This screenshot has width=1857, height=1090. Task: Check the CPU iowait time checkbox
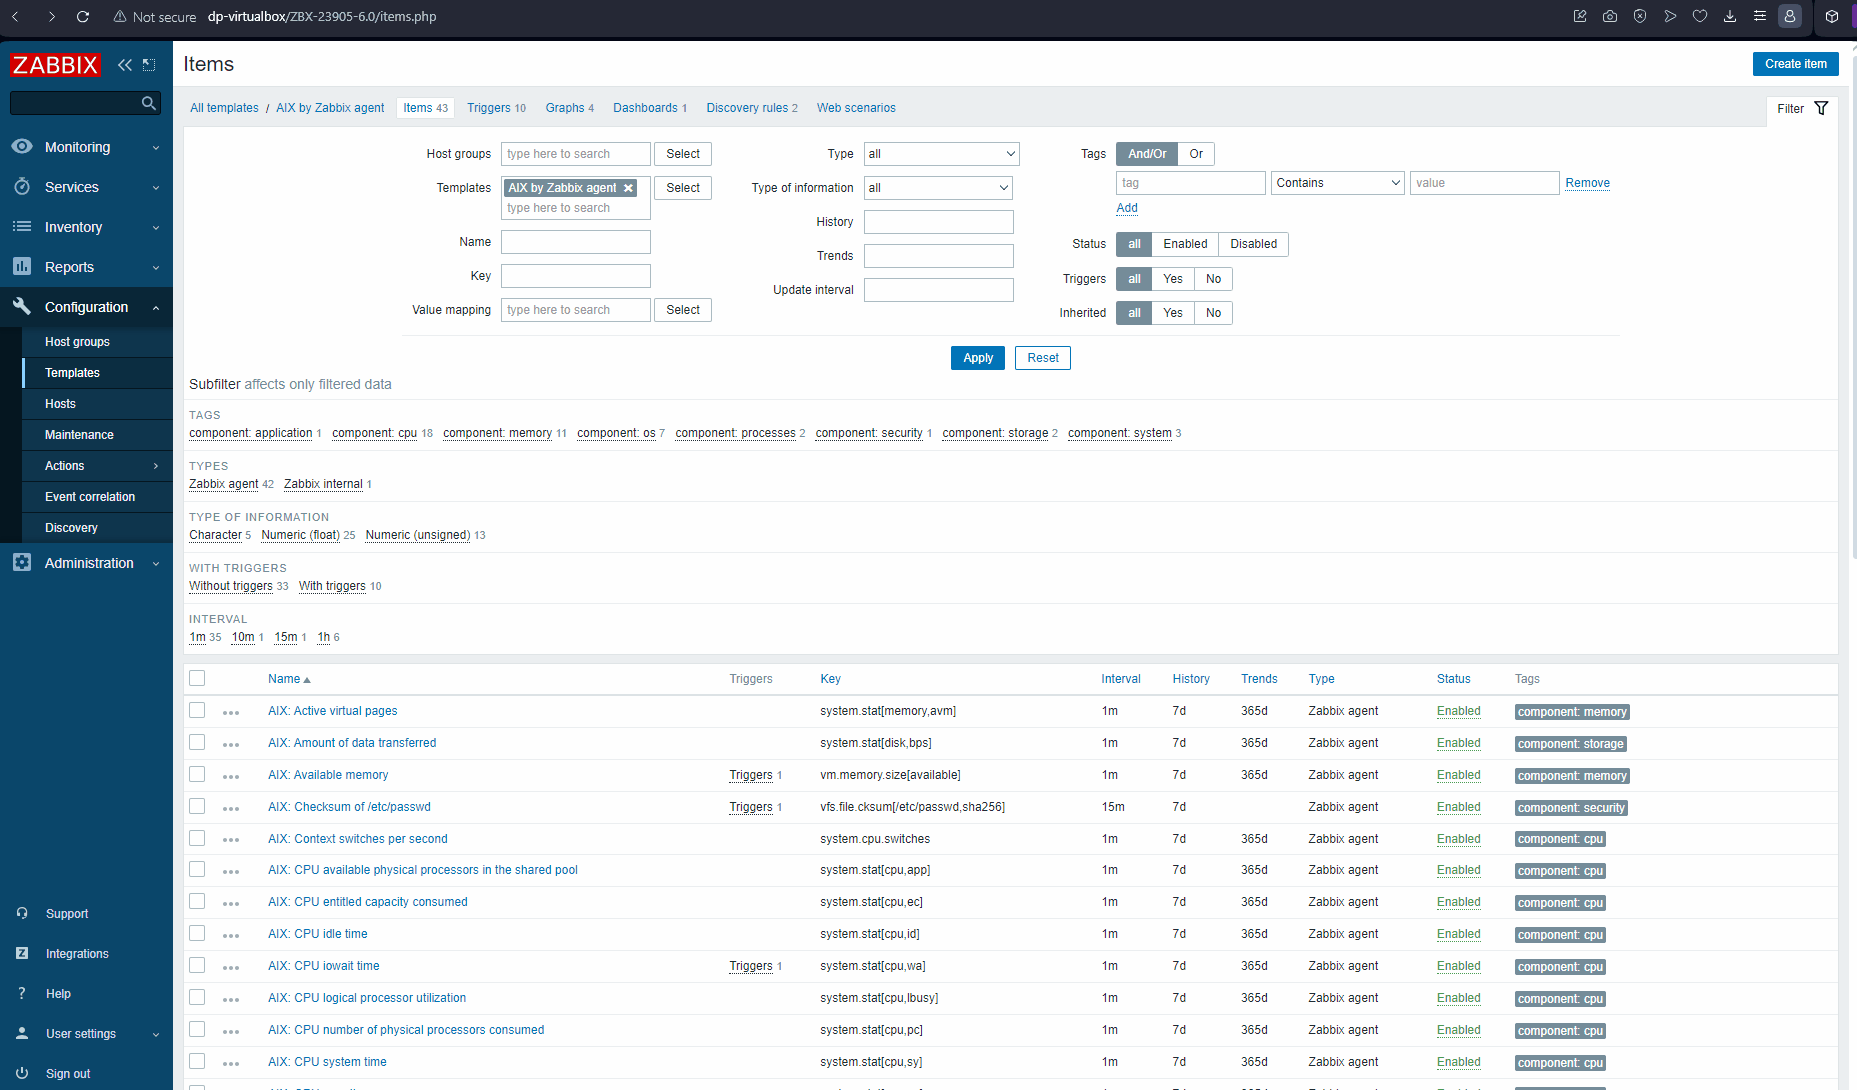pos(197,965)
